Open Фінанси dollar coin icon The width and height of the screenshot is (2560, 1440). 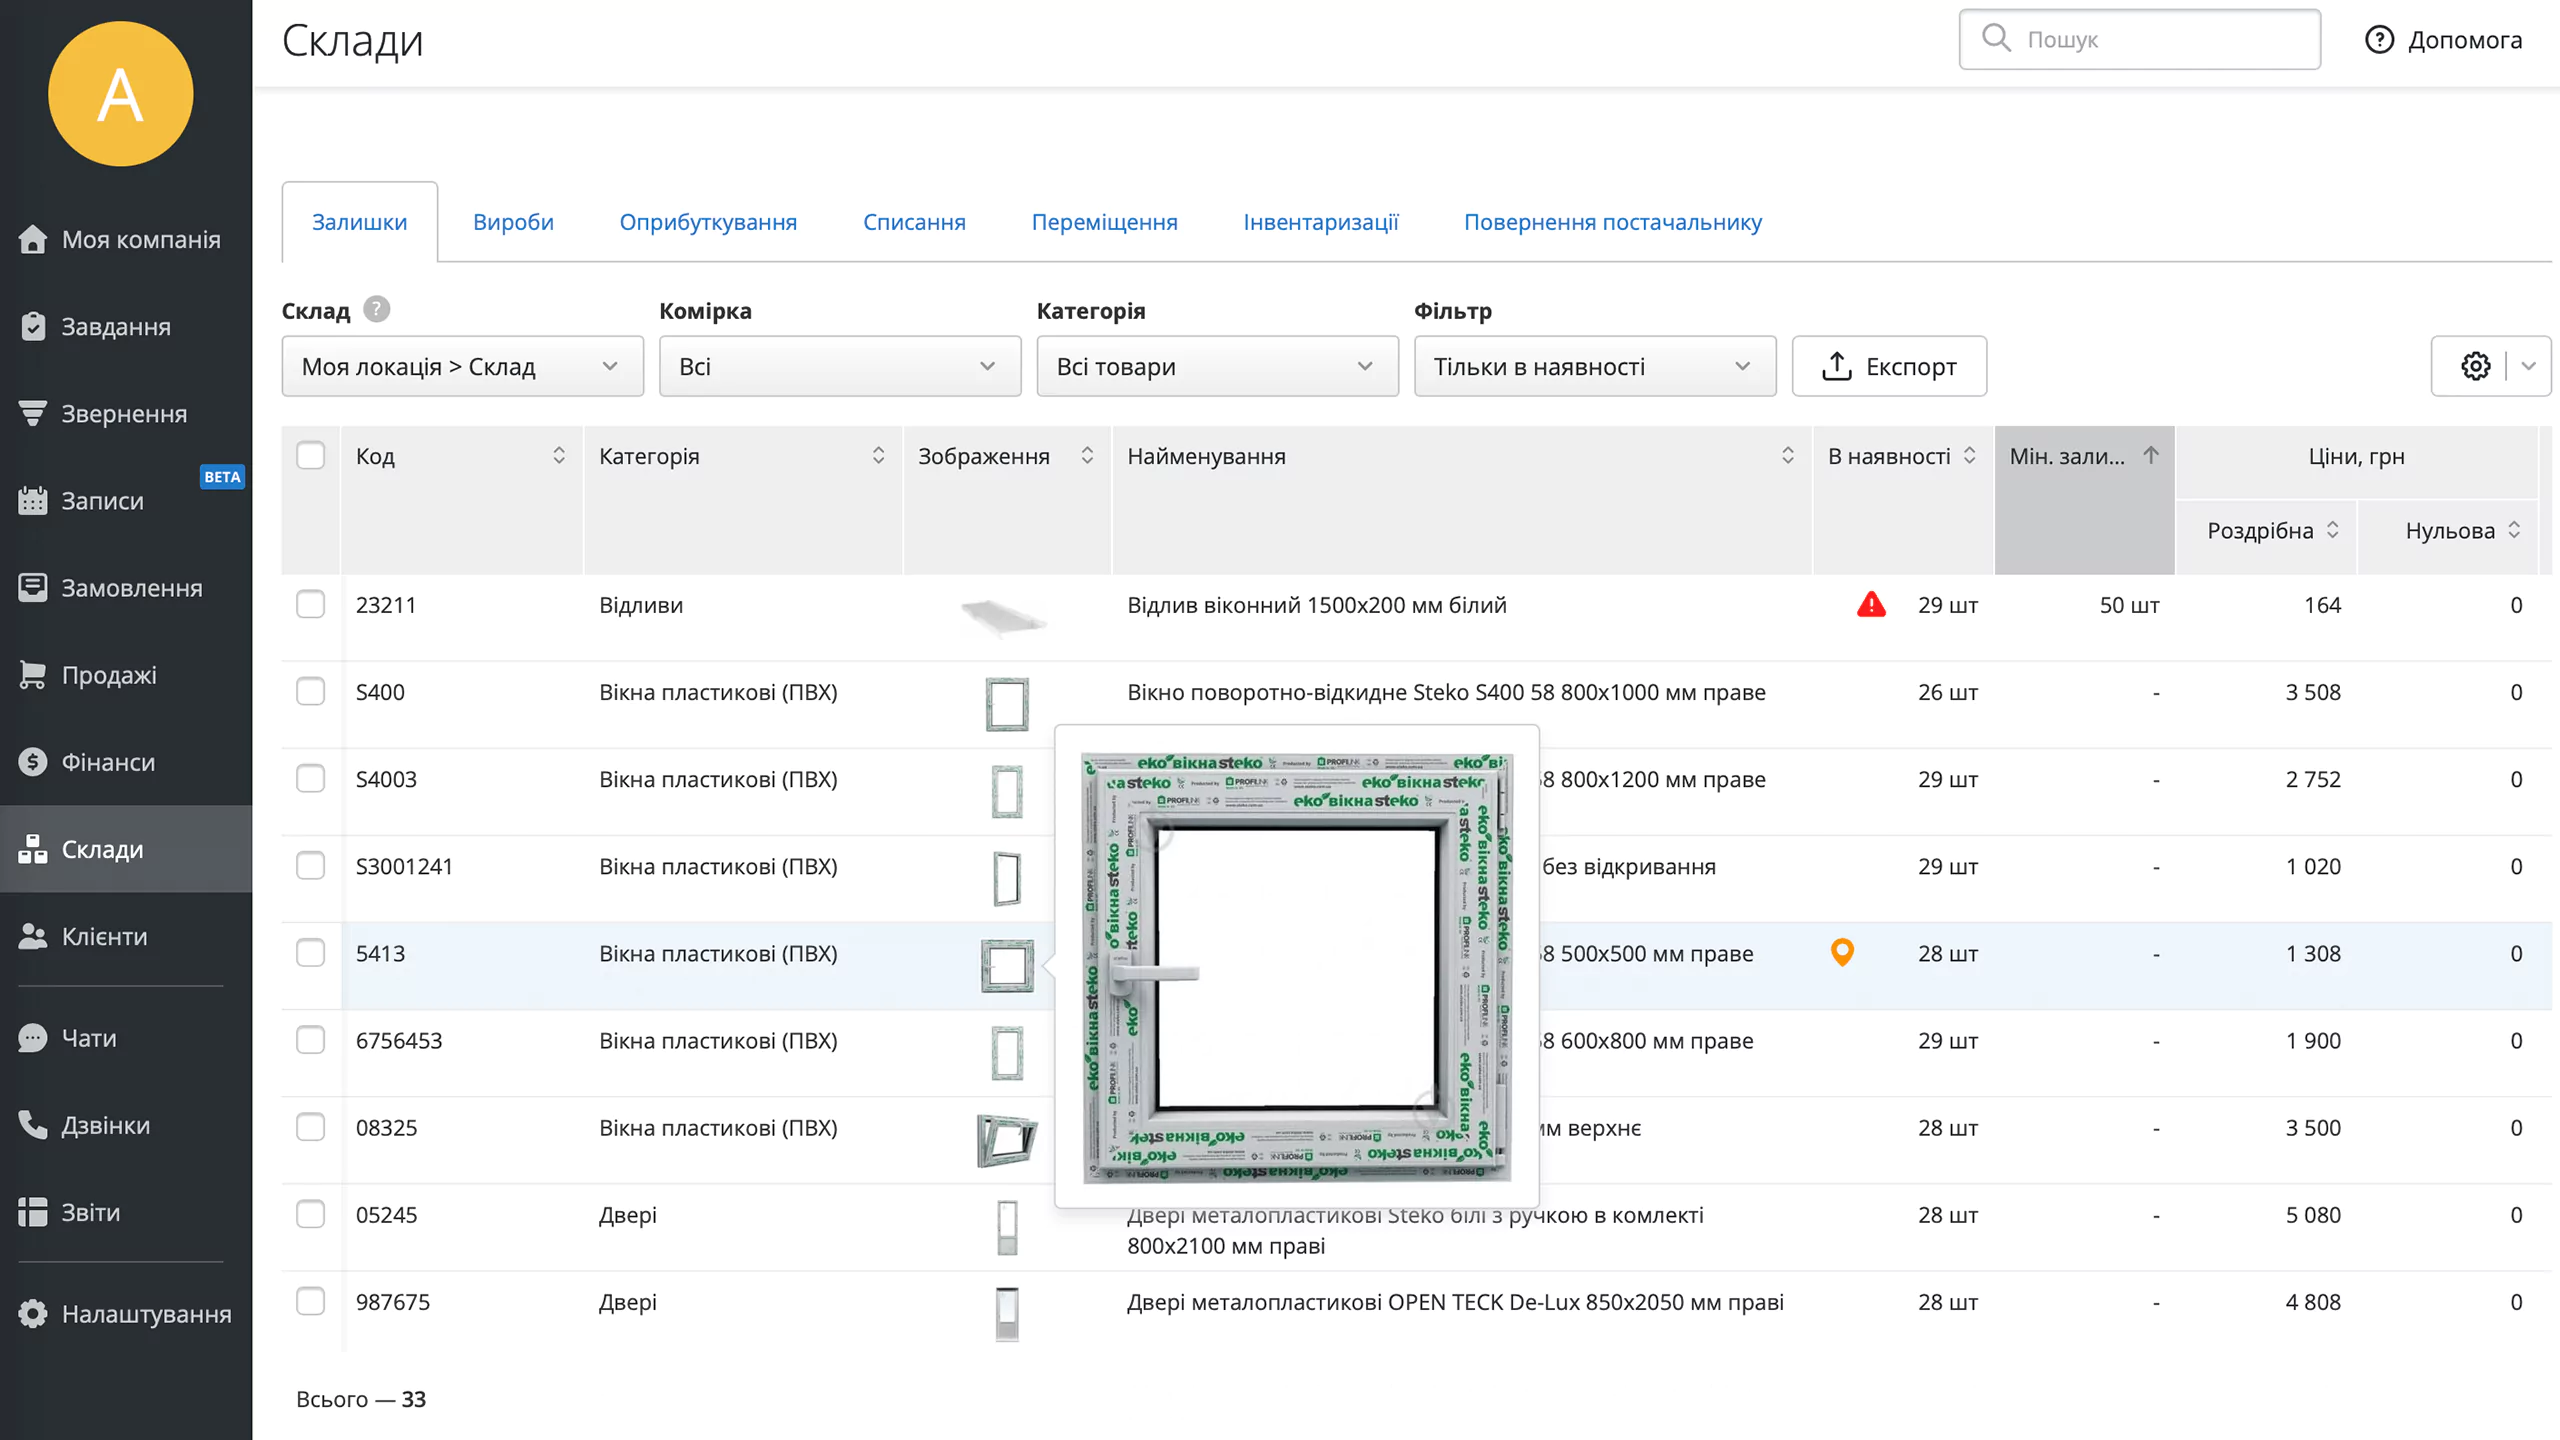click(33, 762)
